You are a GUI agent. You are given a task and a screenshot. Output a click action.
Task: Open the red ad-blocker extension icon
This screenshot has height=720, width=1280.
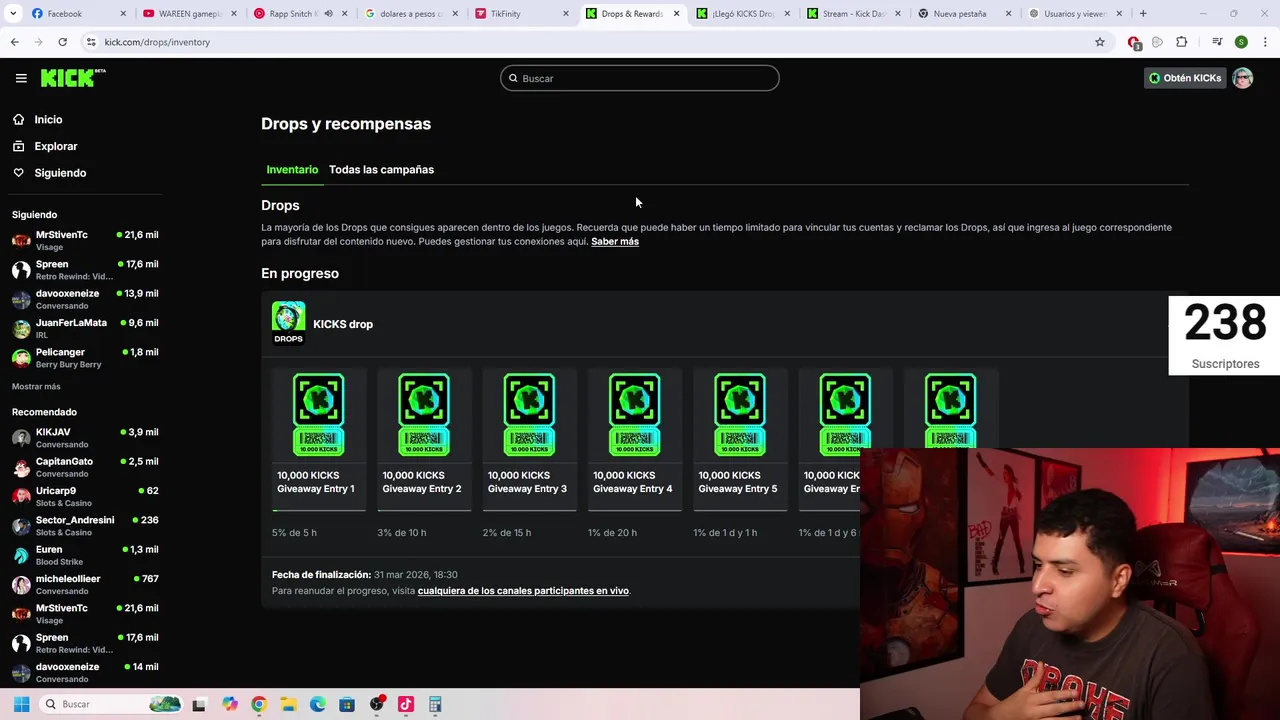coord(1134,42)
